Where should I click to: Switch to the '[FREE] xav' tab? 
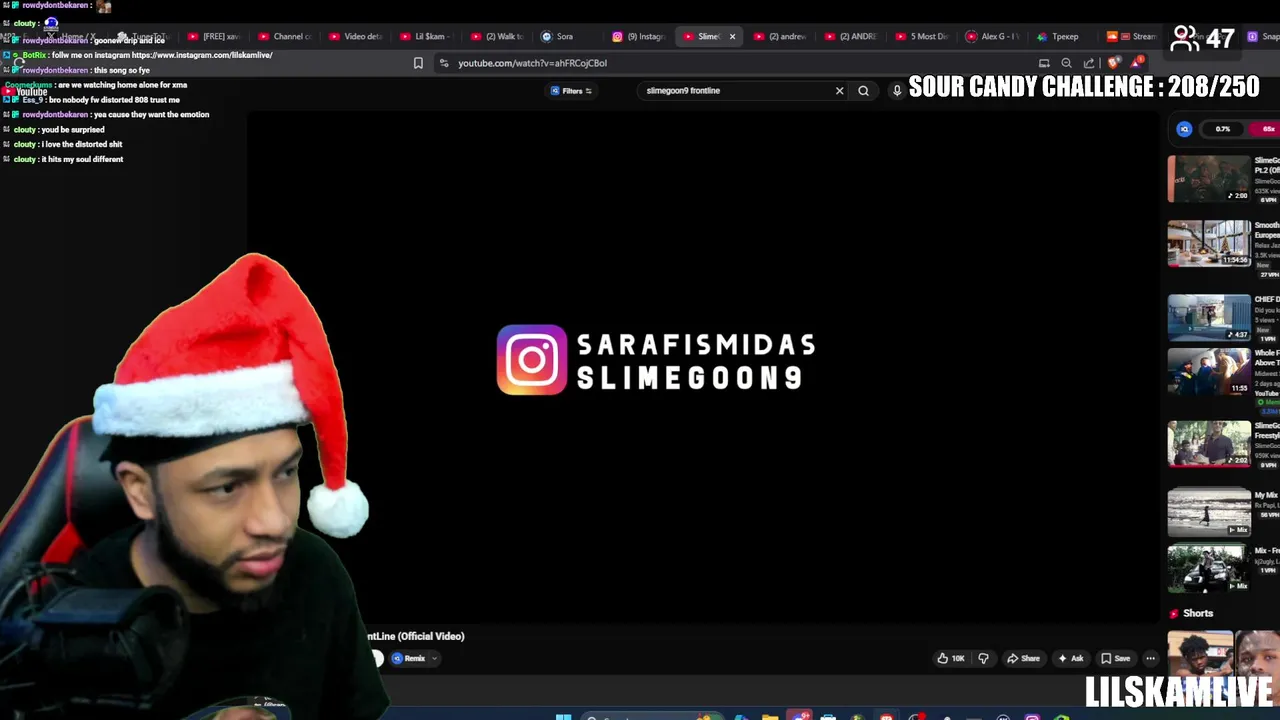[x=214, y=36]
